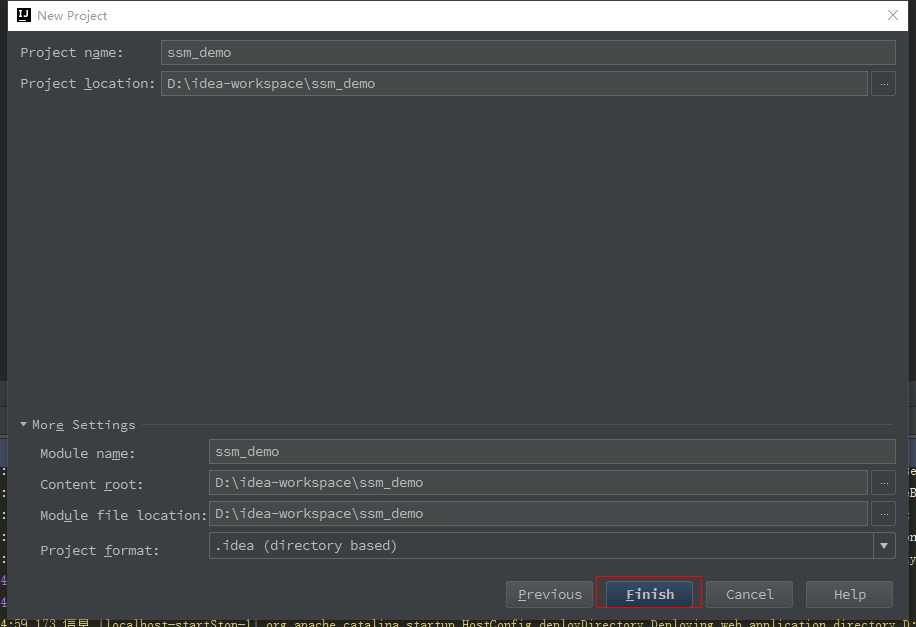Click the Project location text field

coord(514,84)
